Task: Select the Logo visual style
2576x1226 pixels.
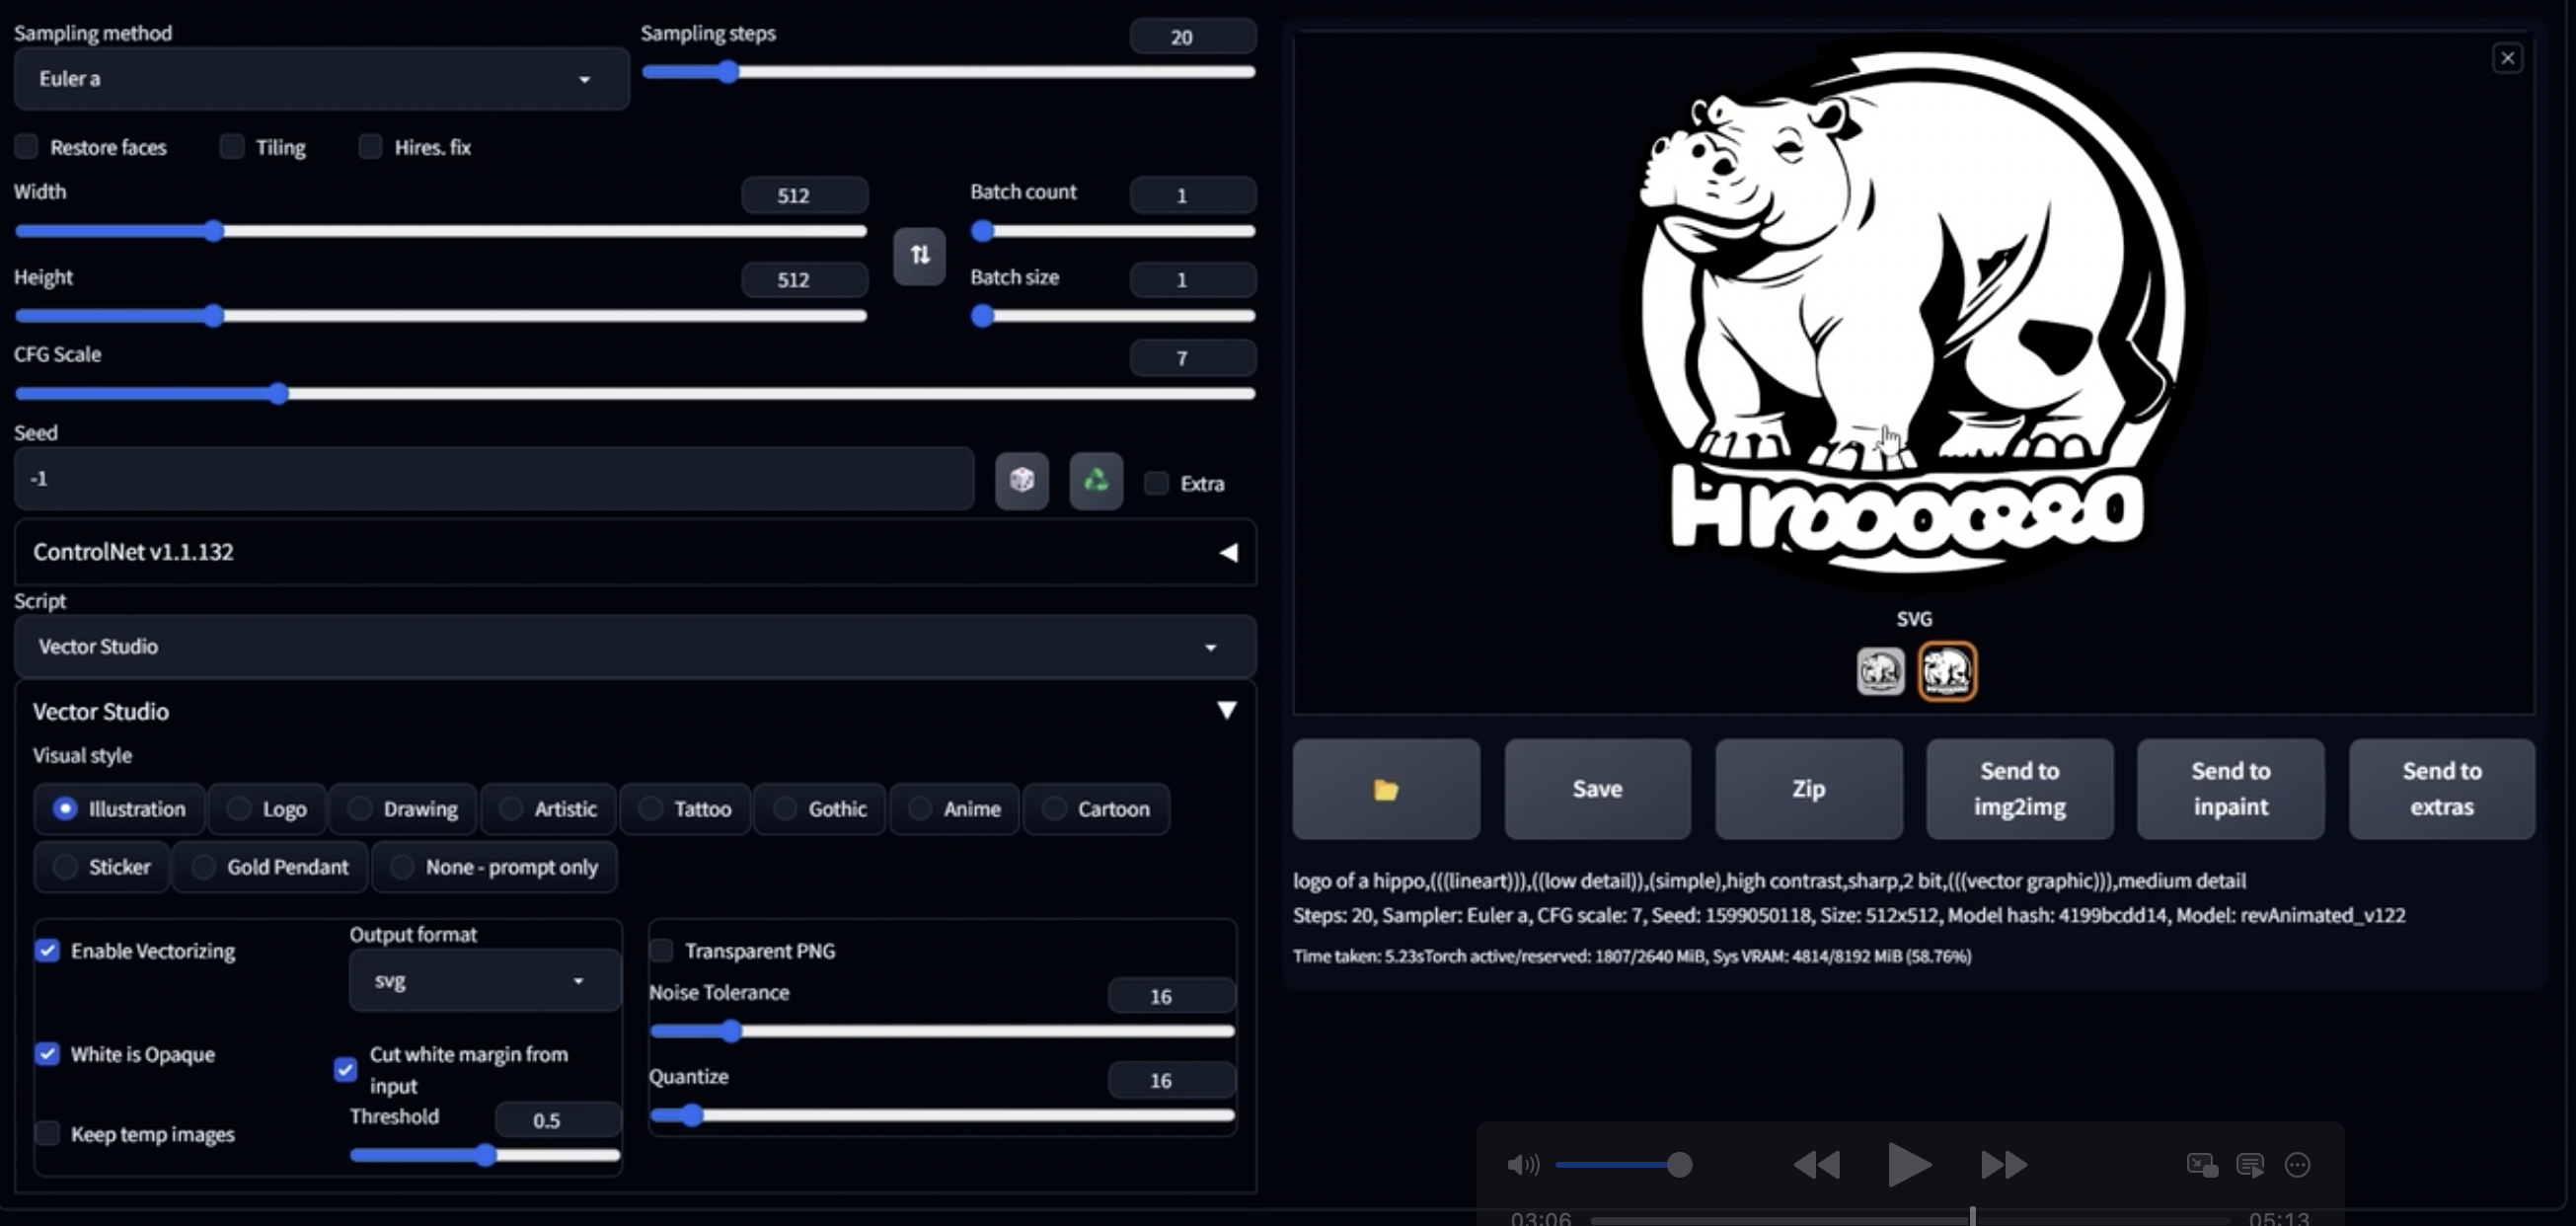Action: click(239, 808)
